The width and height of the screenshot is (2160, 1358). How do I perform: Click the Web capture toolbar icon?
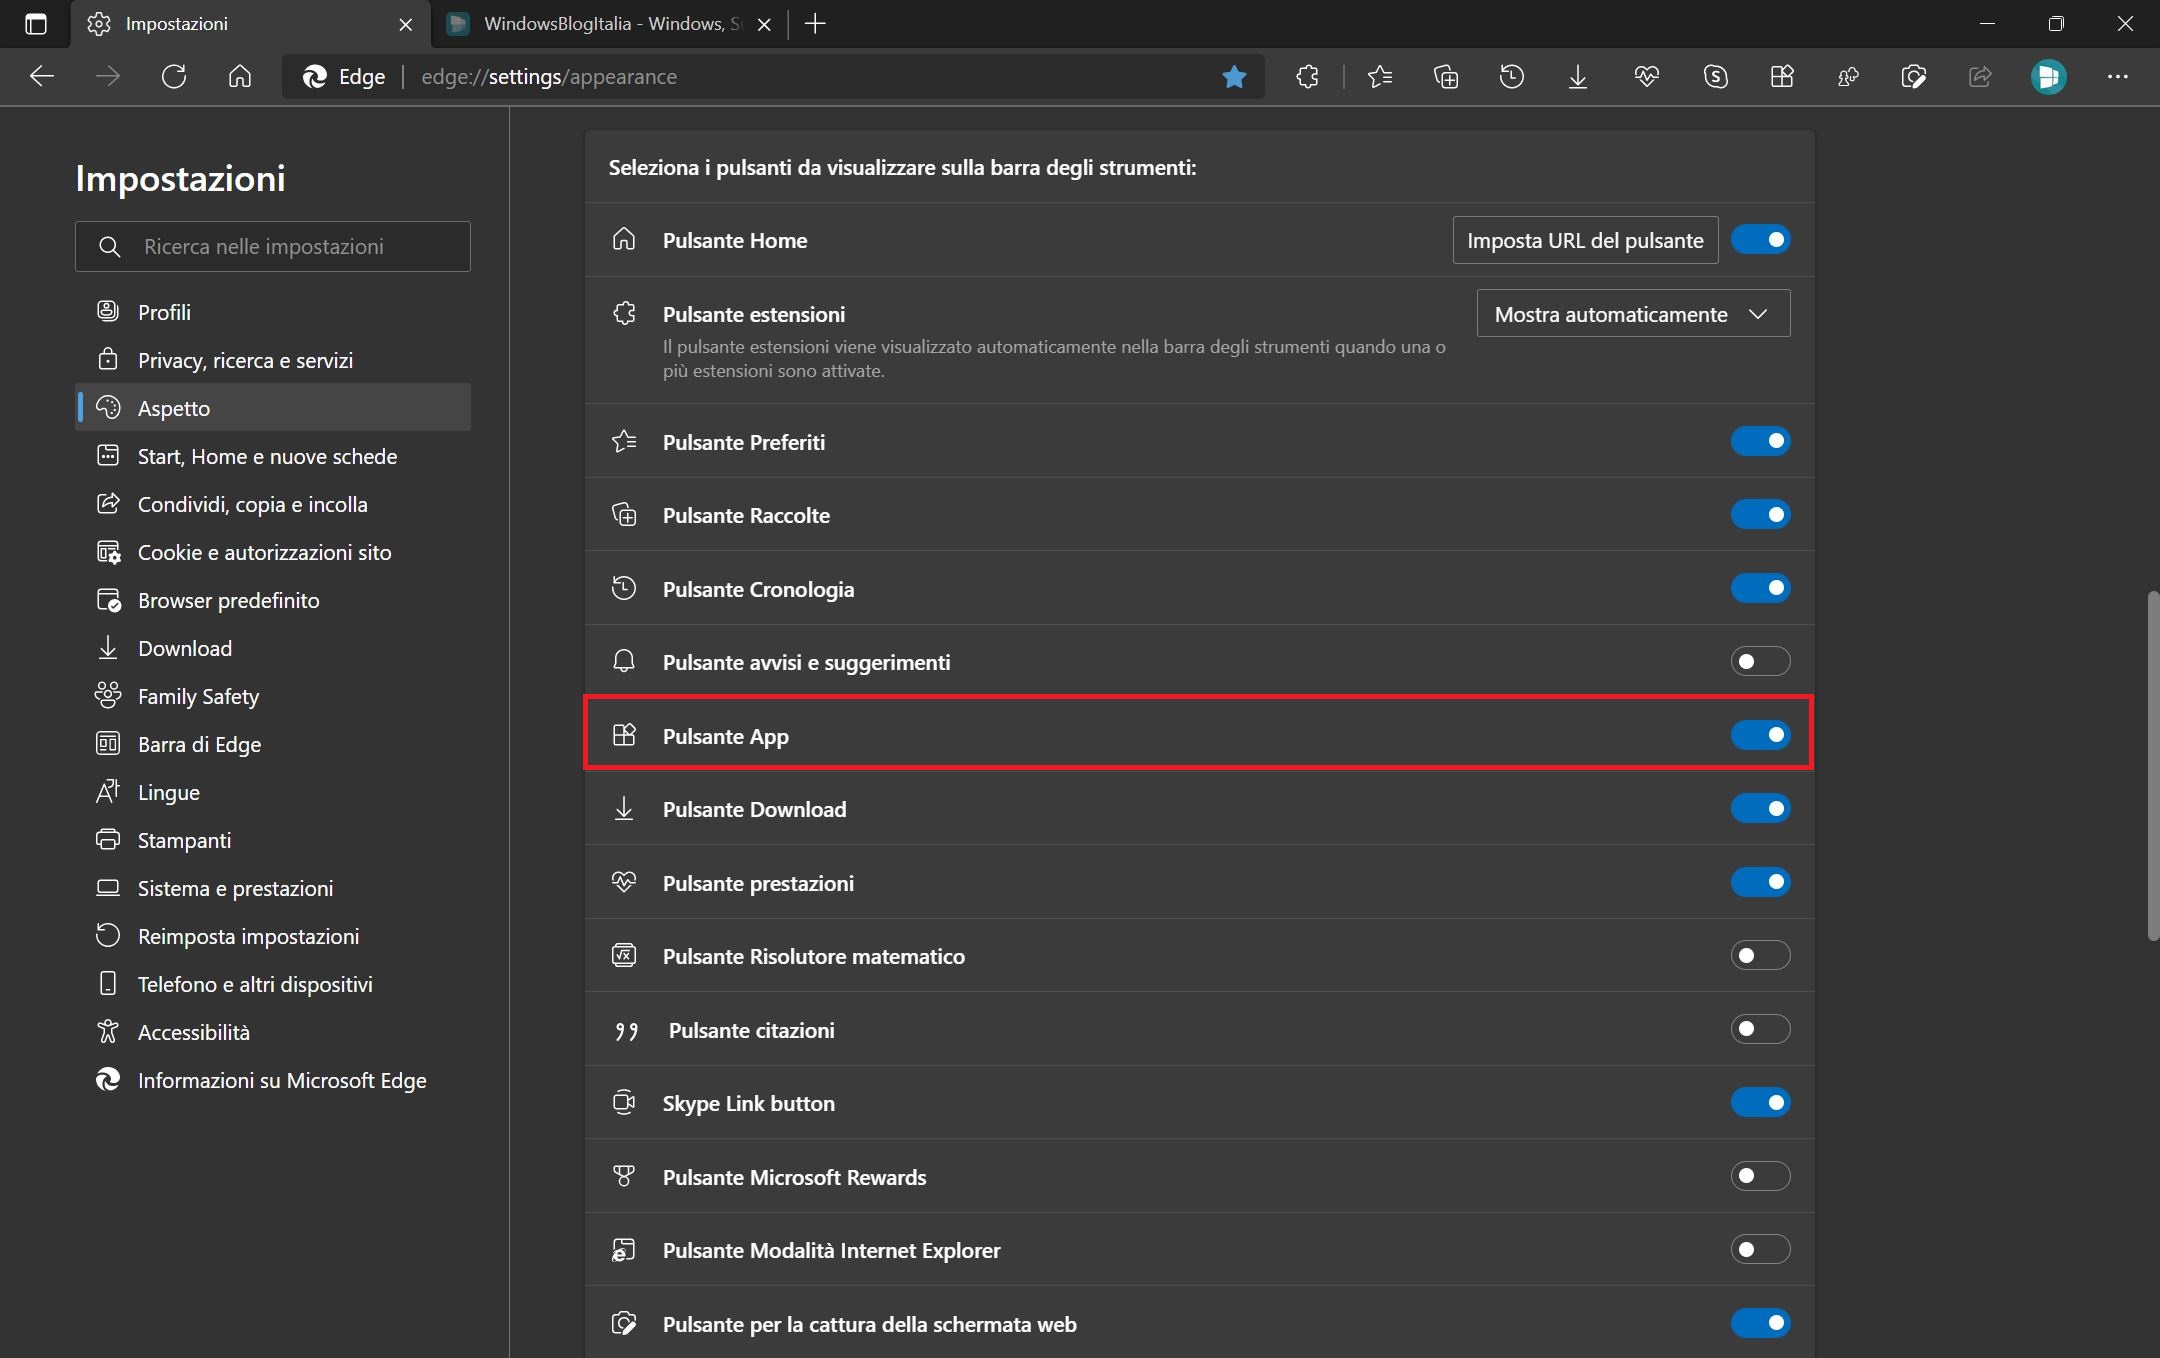(x=1914, y=77)
